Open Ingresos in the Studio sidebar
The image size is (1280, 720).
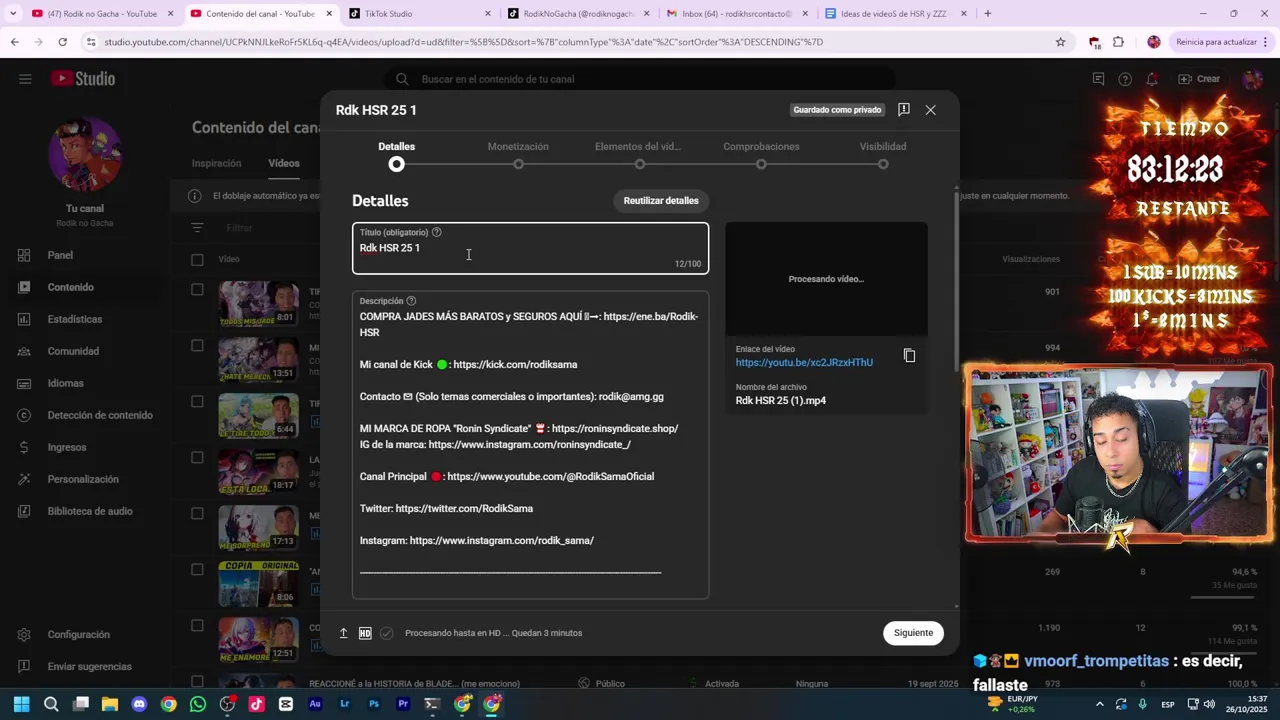85,447
